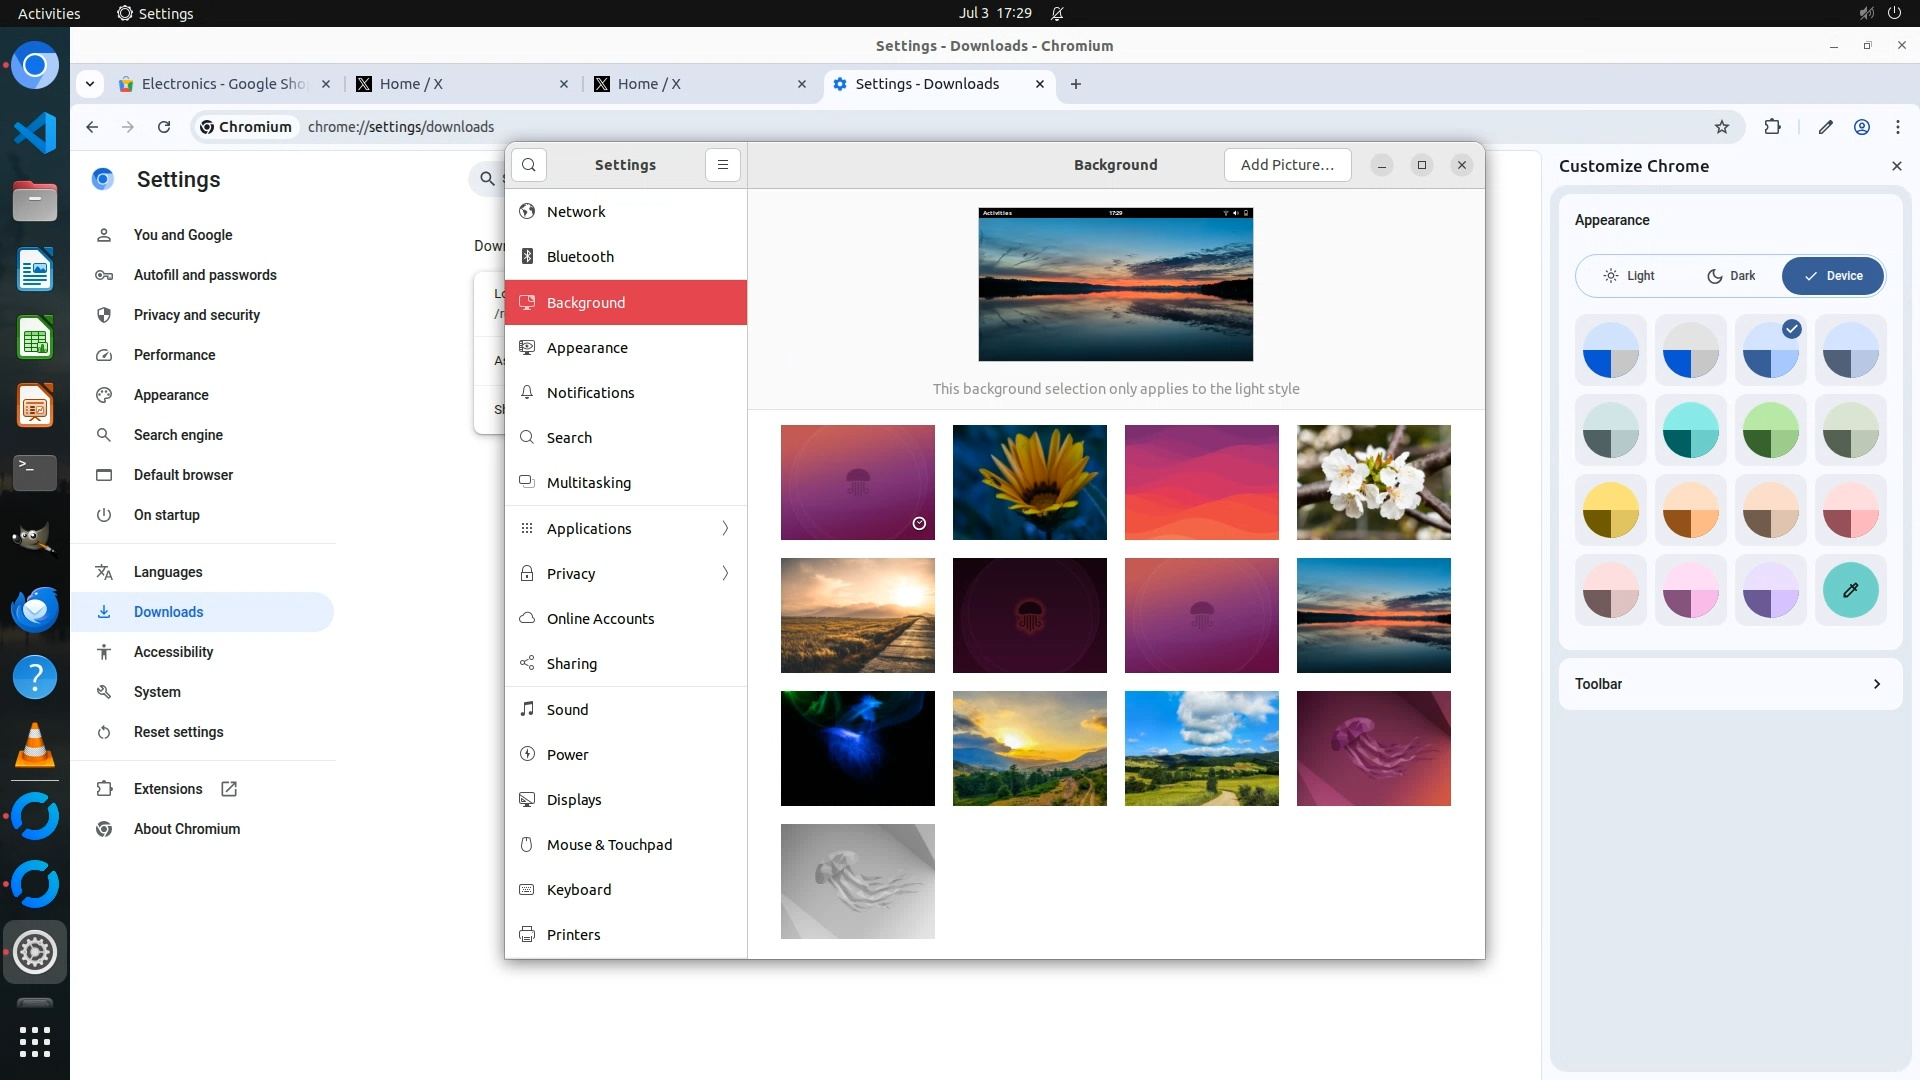
Task: Expand the Applications settings category
Action: point(626,528)
